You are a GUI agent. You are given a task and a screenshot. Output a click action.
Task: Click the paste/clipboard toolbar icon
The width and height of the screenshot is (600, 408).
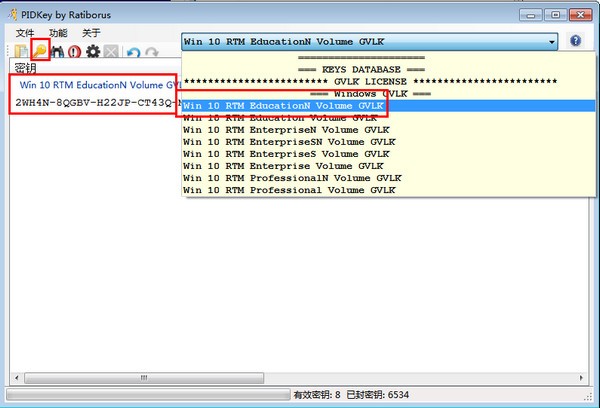tap(21, 51)
